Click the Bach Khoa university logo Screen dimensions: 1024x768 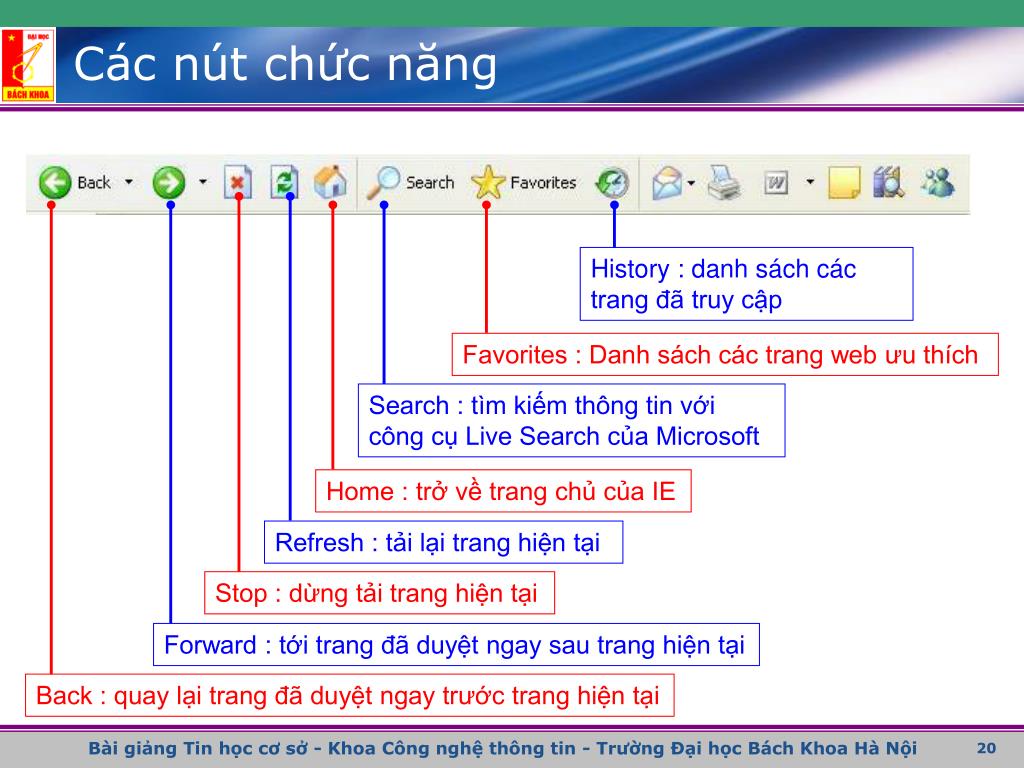coord(28,65)
